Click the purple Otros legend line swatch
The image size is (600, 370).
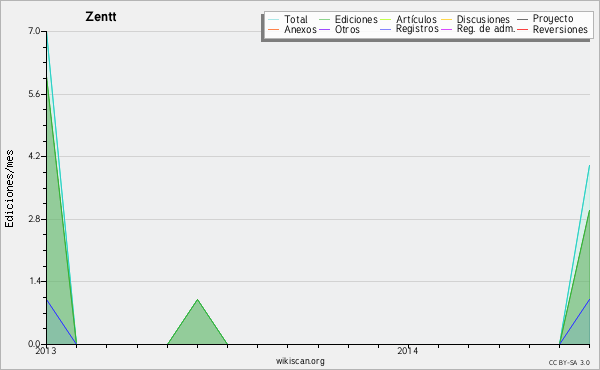coord(324,29)
